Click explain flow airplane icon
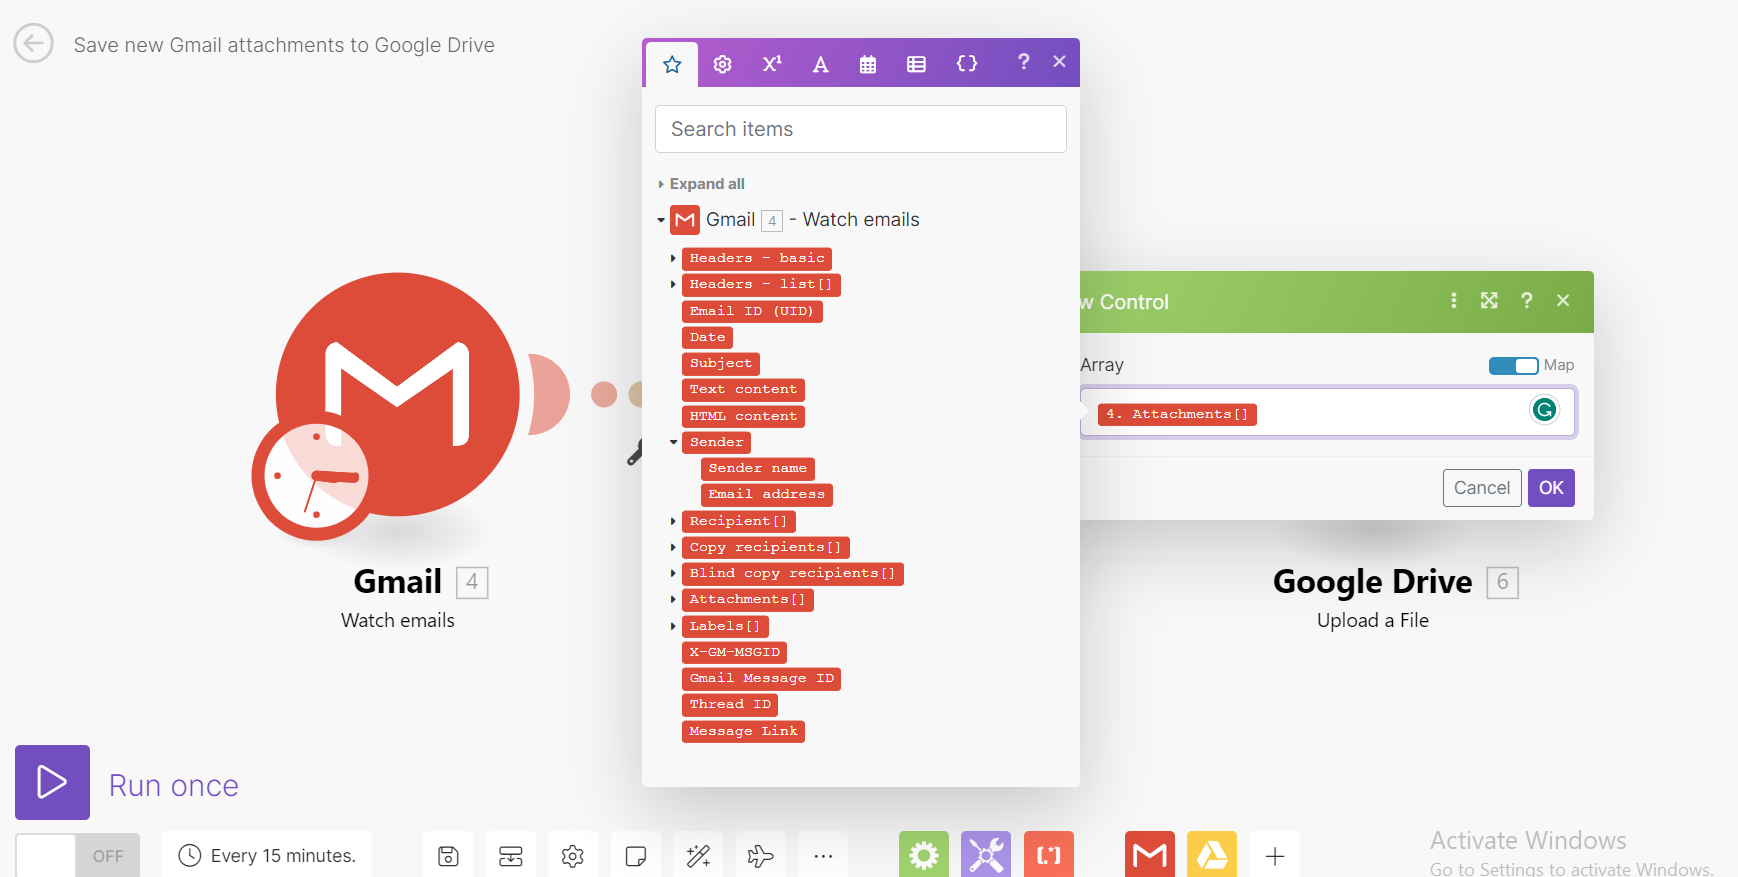Viewport: 1738px width, 877px height. (x=760, y=856)
